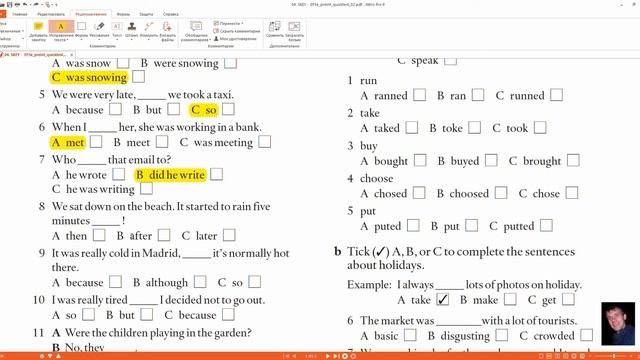Click the Save icon in quick access toolbar

click(9, 4)
